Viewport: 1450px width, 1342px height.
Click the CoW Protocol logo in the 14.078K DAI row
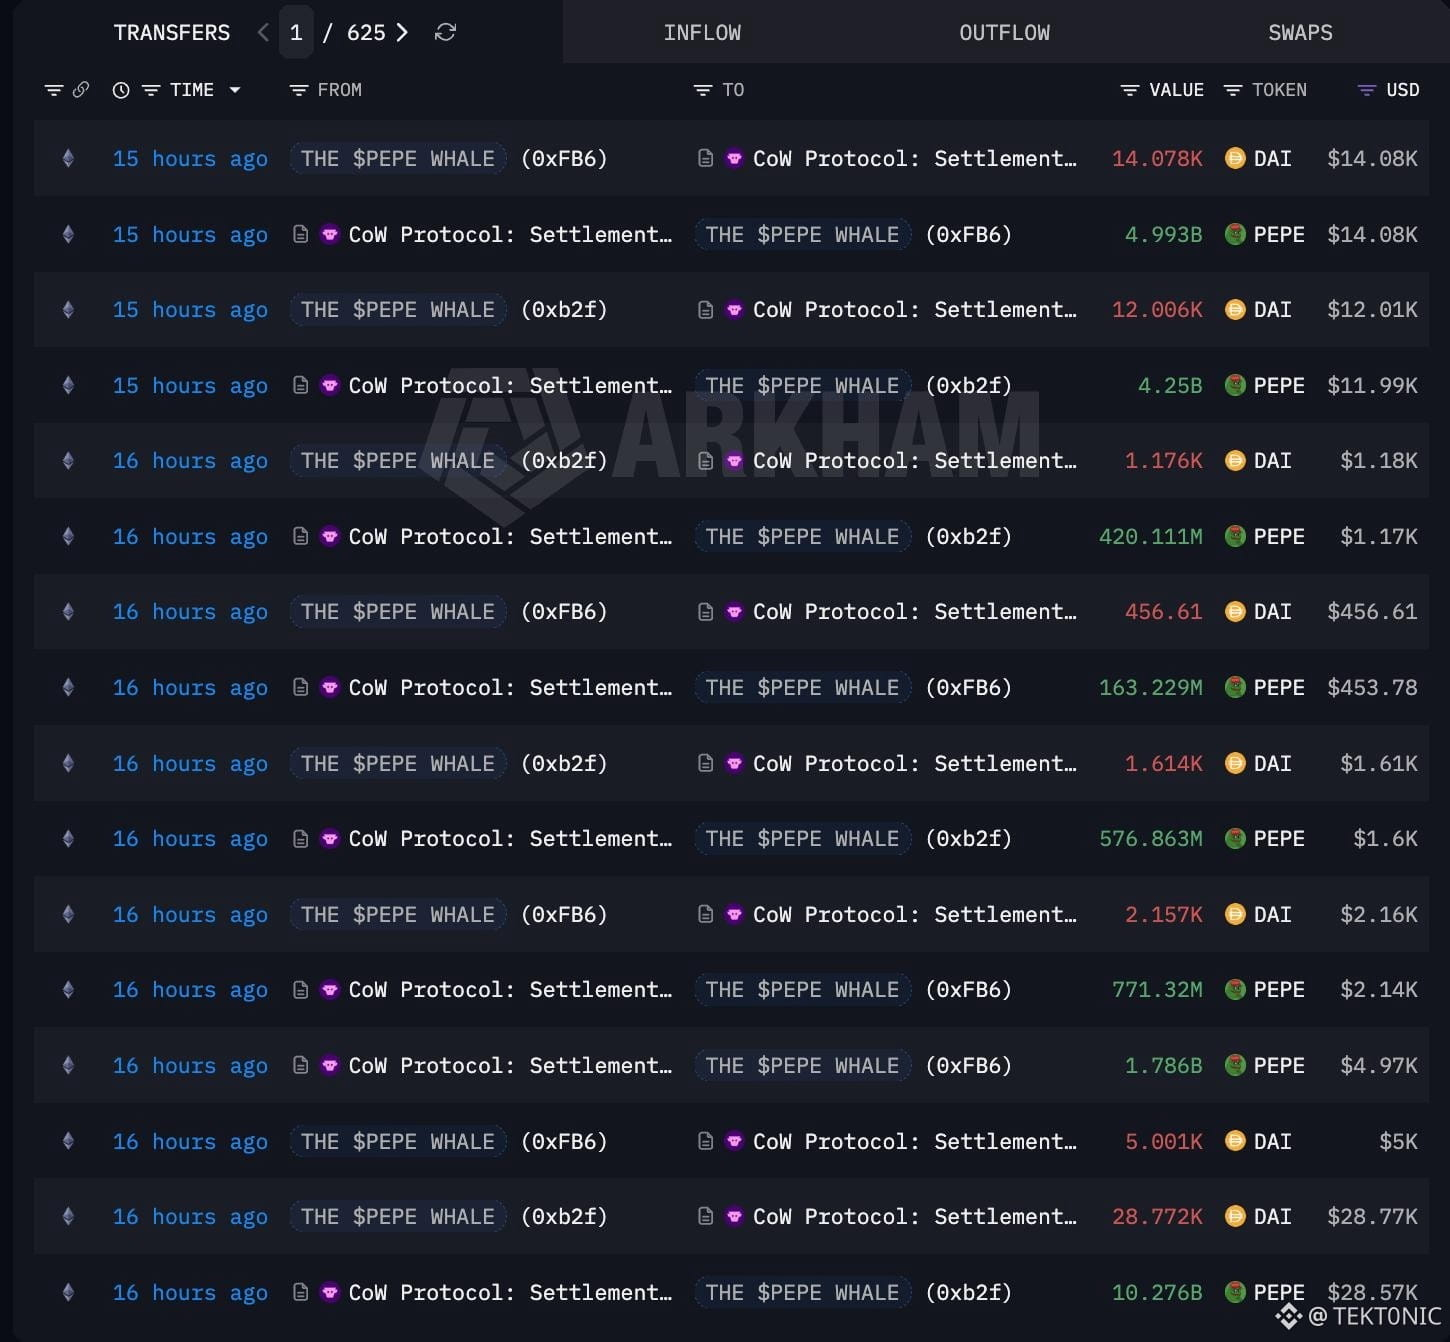(x=734, y=158)
